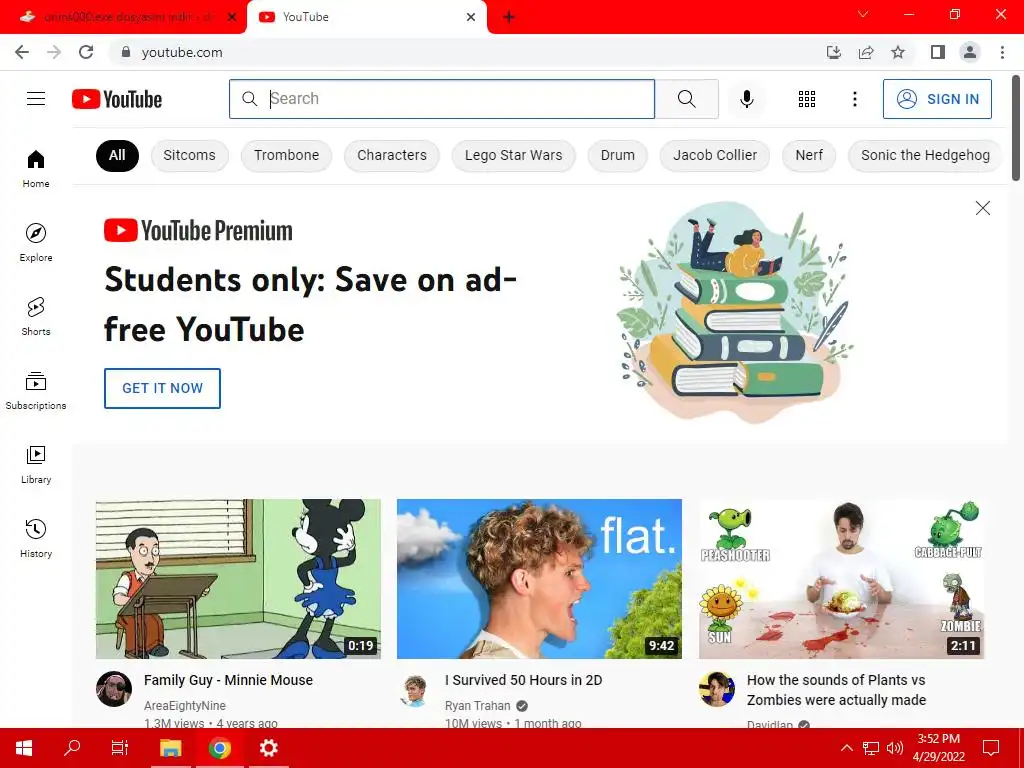Open Explore in sidebar
Image resolution: width=1024 pixels, height=768 pixels.
coord(36,242)
